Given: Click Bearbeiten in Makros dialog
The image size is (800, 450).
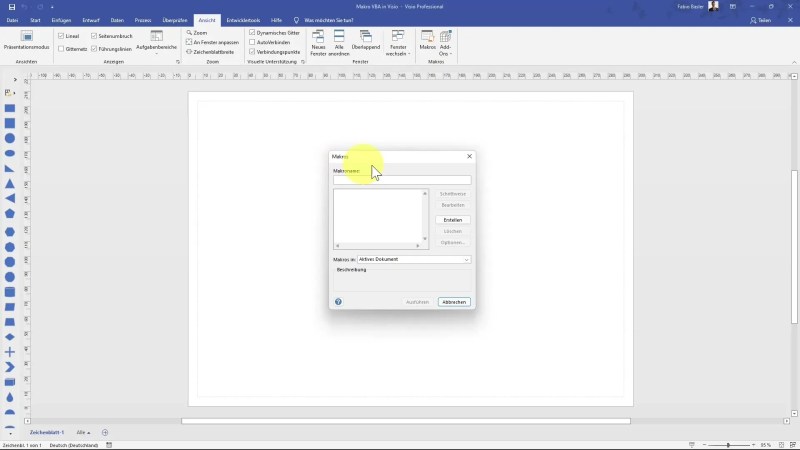Looking at the screenshot, I should point(453,205).
